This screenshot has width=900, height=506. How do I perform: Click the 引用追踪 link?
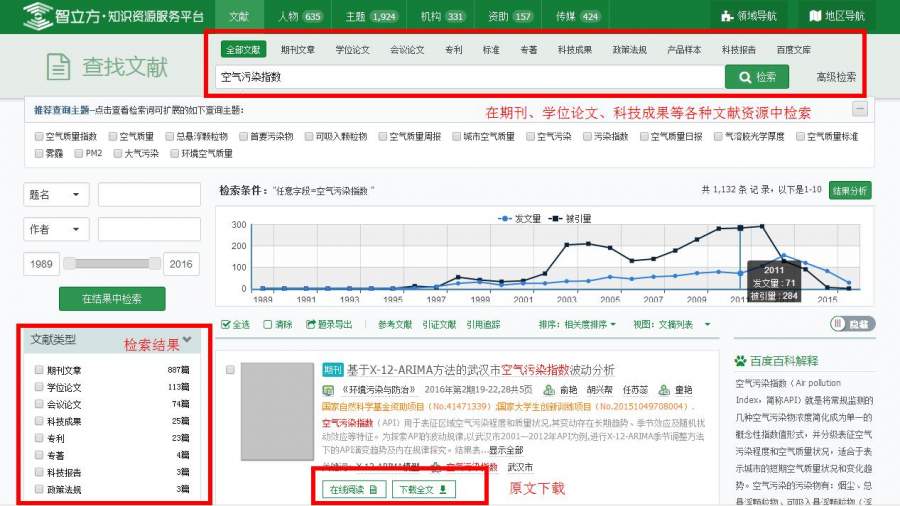(x=483, y=325)
